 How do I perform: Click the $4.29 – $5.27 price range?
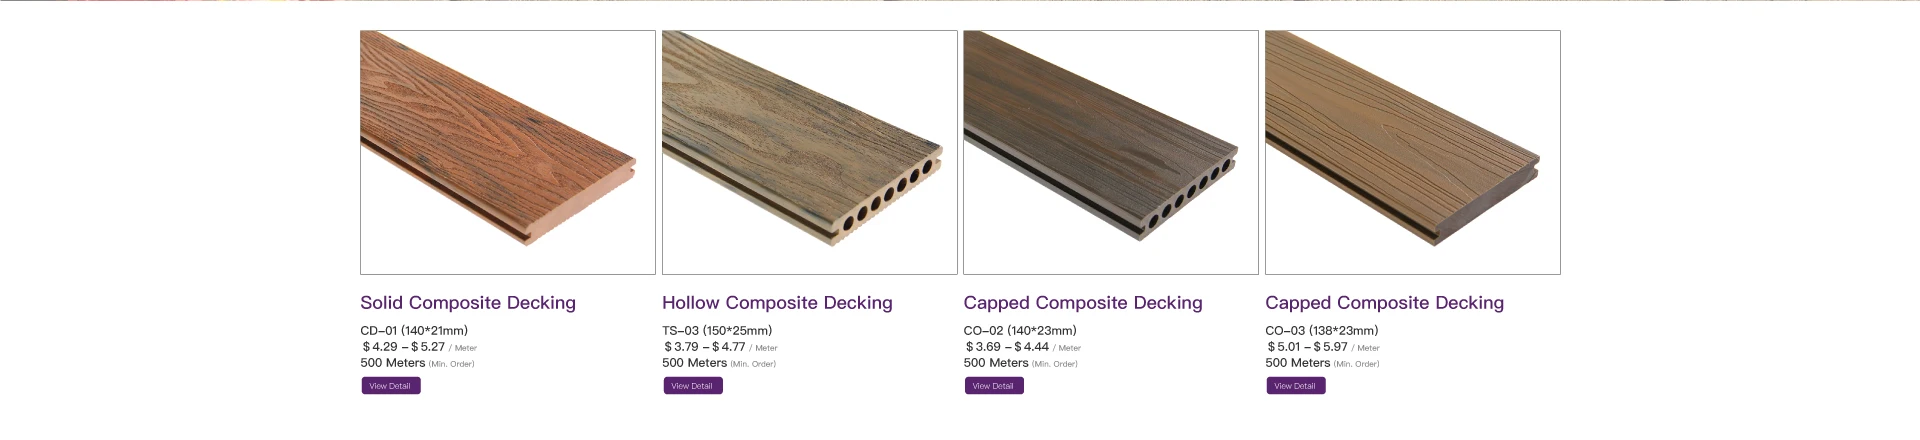coord(404,347)
